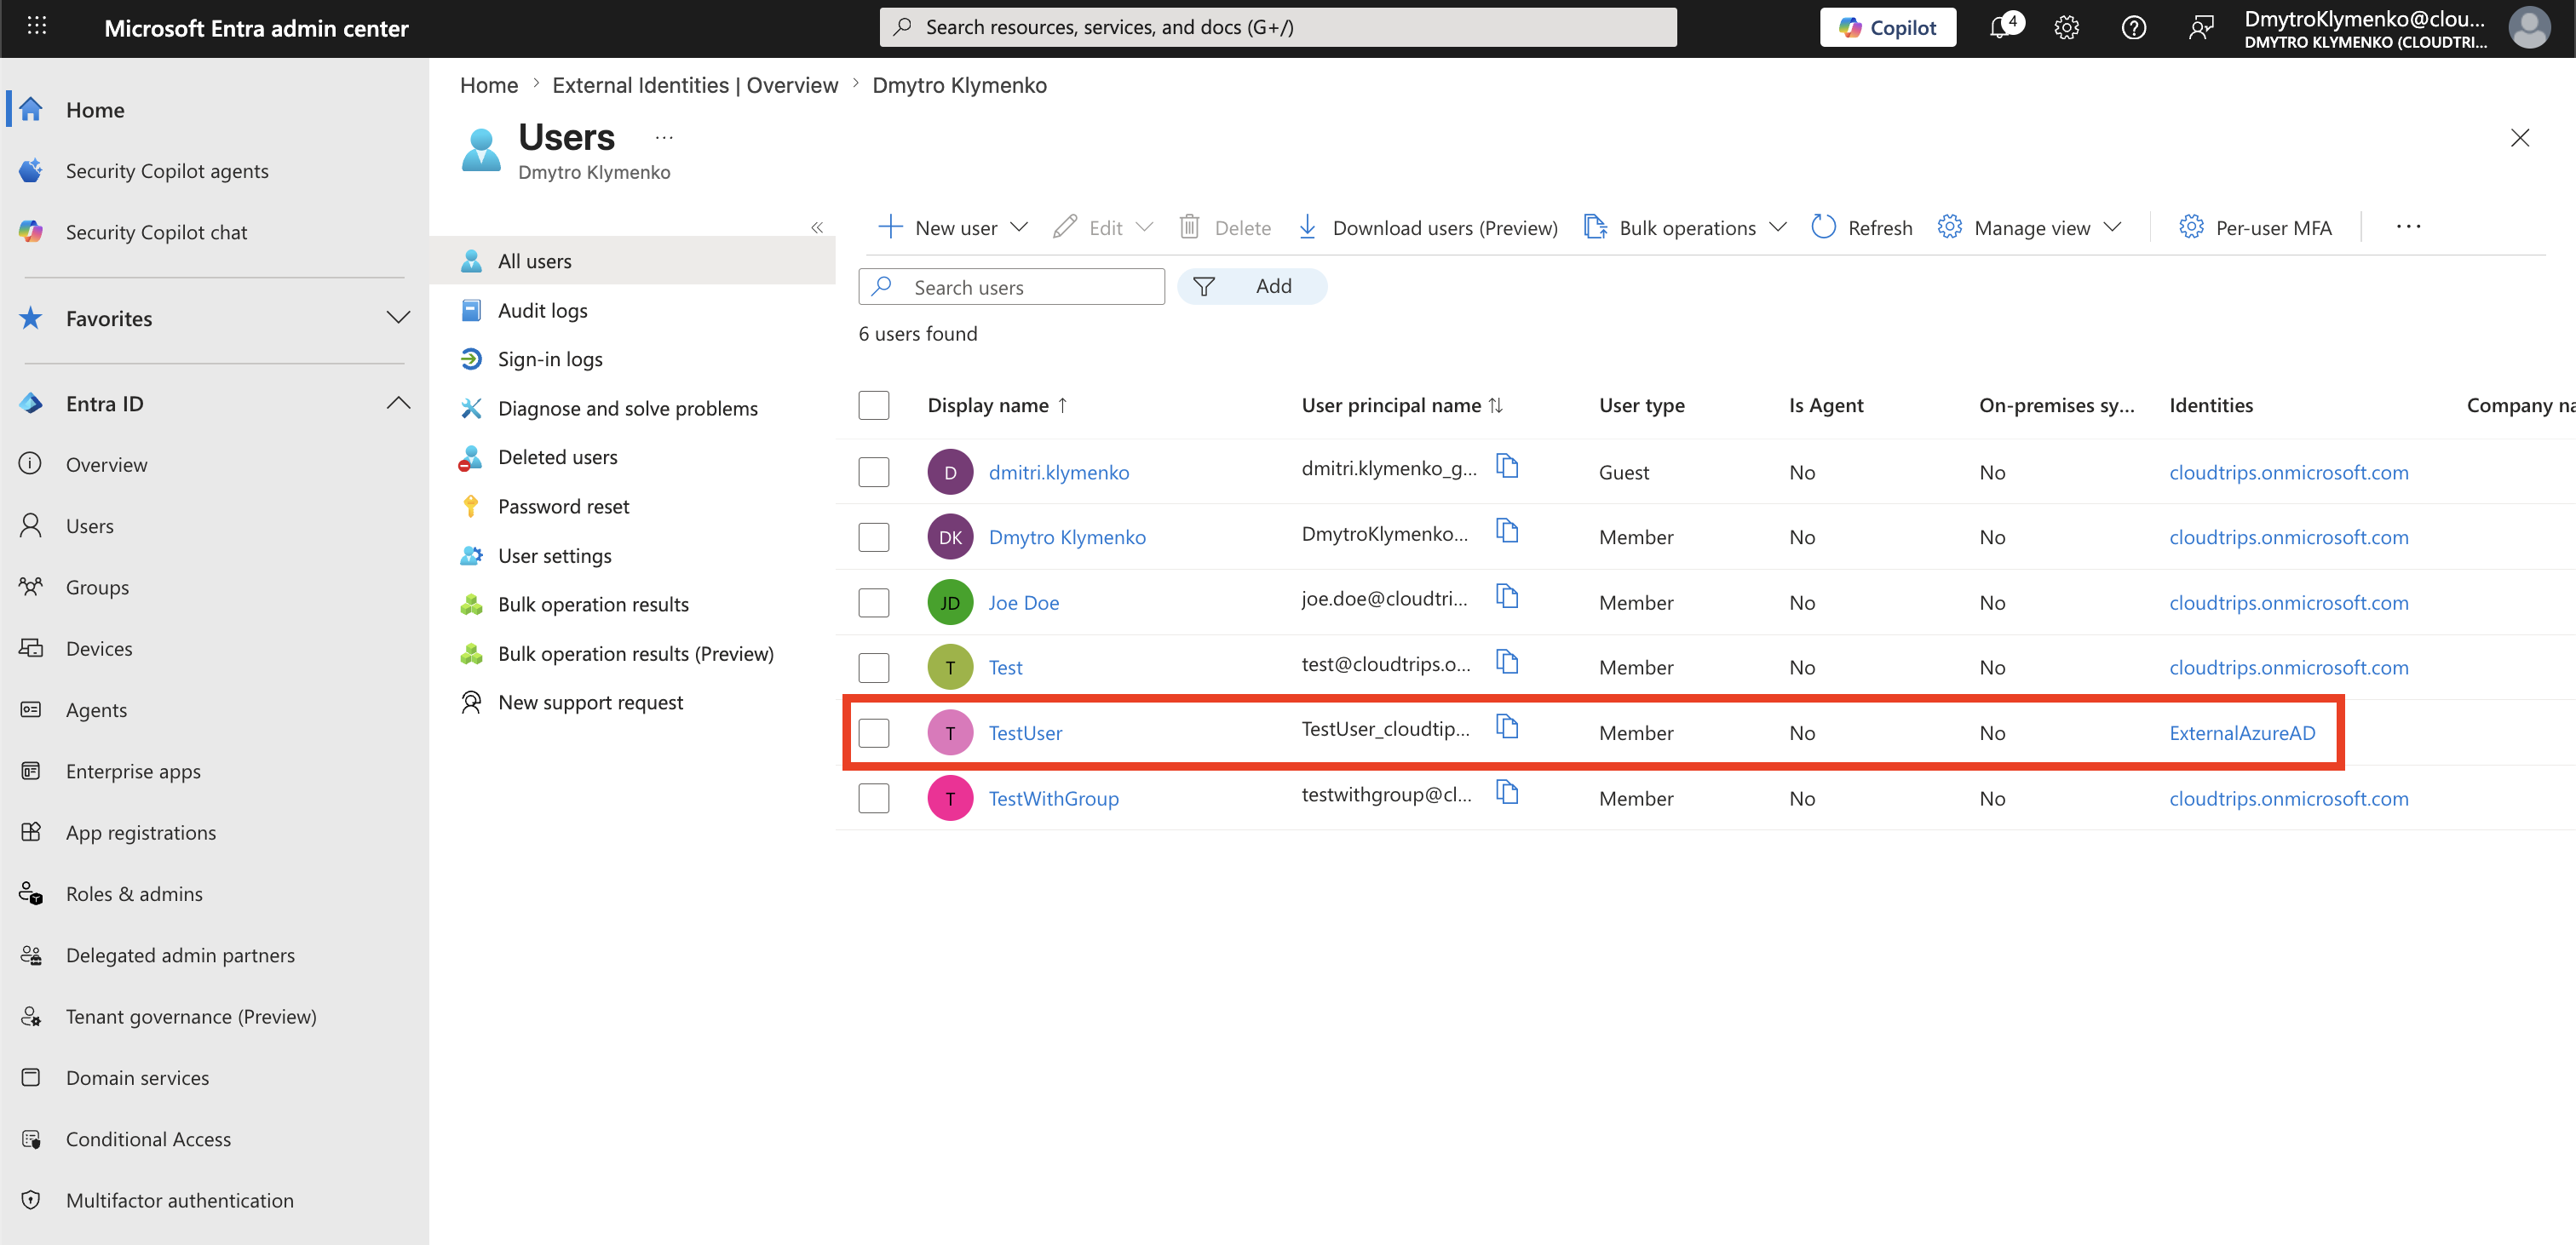Click the JD avatar for Joe Doe
The width and height of the screenshot is (2576, 1245).
coord(950,602)
